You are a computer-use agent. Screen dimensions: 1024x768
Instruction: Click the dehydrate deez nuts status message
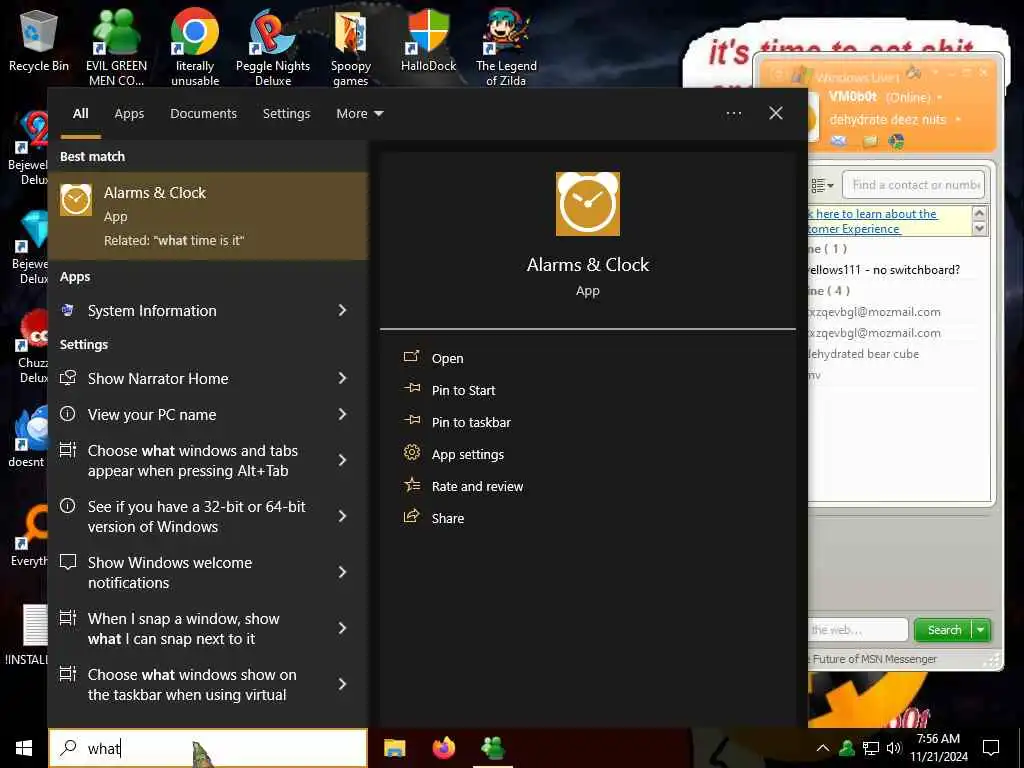[x=888, y=120]
